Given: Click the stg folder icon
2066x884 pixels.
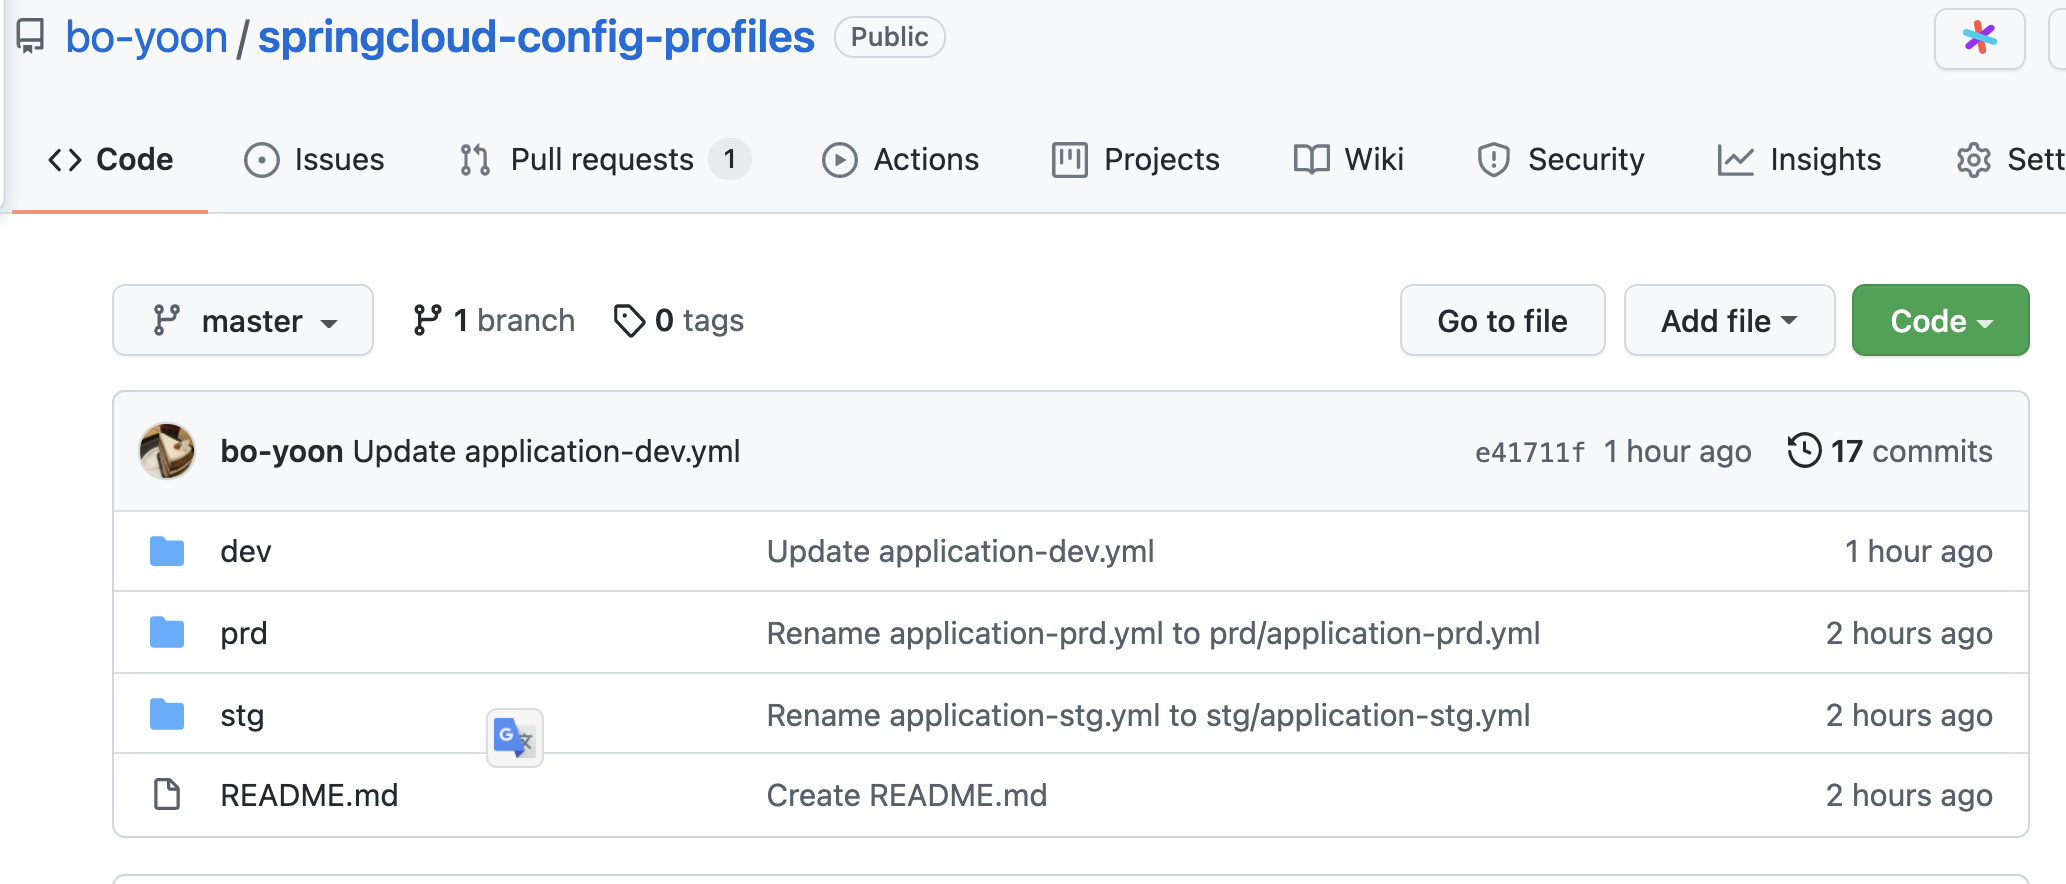Looking at the screenshot, I should click(167, 715).
